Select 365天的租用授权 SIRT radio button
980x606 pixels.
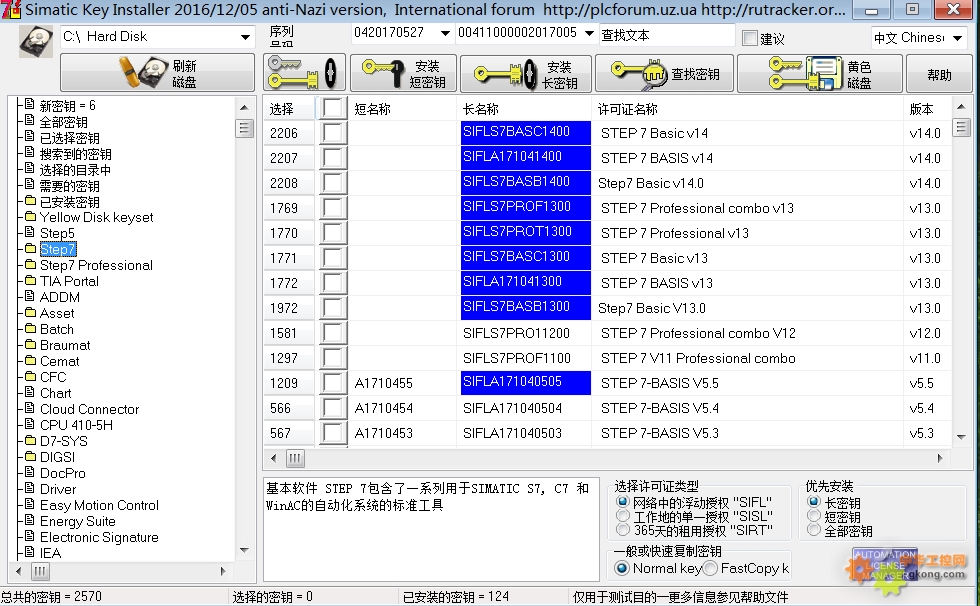622,530
